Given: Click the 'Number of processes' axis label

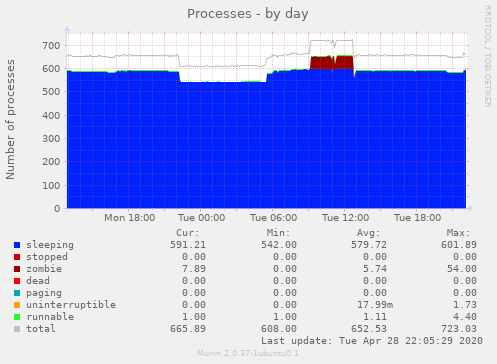Looking at the screenshot, I should pos(10,120).
